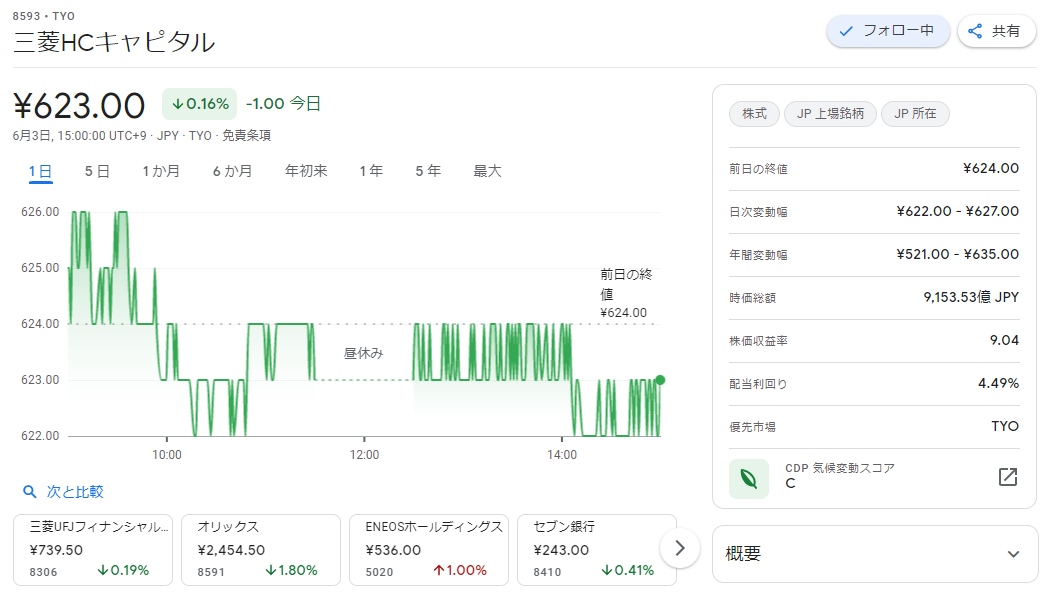
Task: Open the ENEOSホールディングス stock card
Action: 429,550
